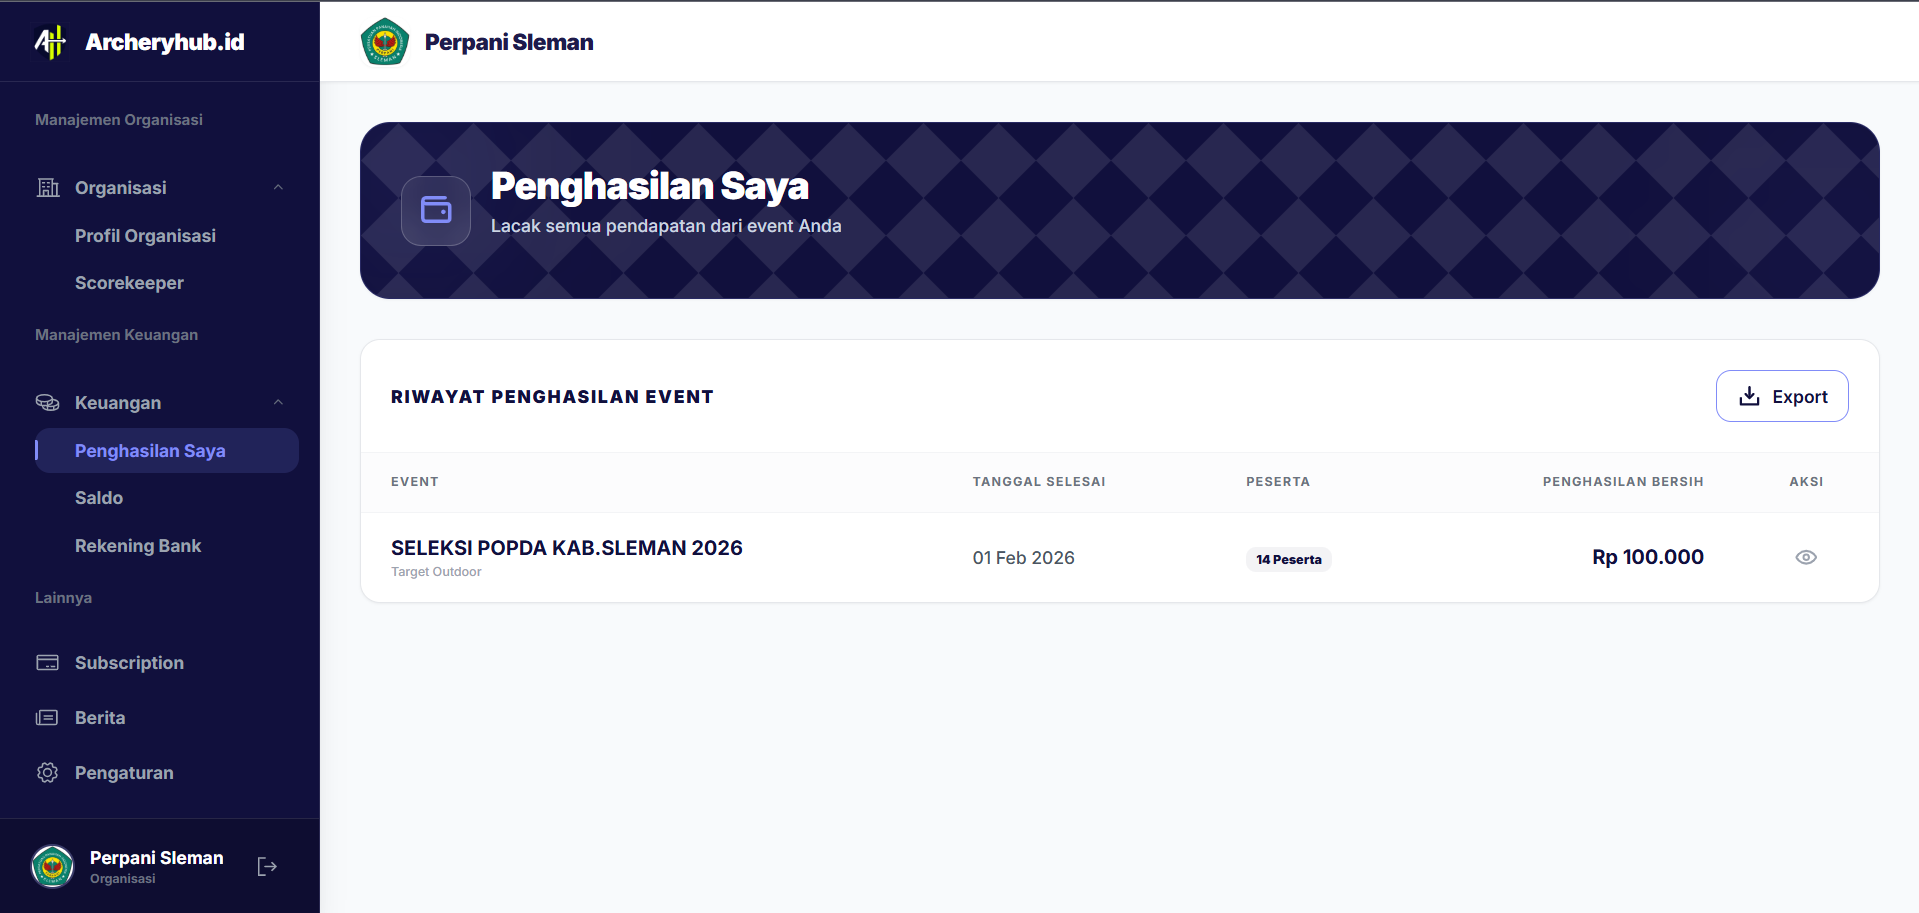Open SELEKSI POPDA KAB.SLEMAN 2026 event
1919x913 pixels.
coord(566,547)
